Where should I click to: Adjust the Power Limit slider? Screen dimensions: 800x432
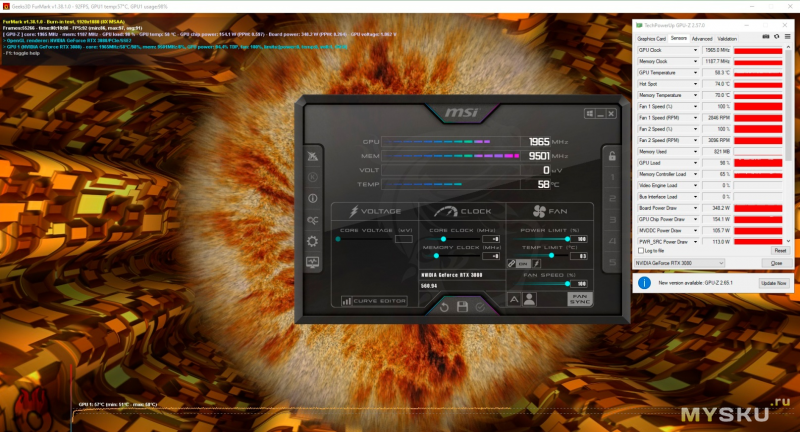[x=543, y=239]
